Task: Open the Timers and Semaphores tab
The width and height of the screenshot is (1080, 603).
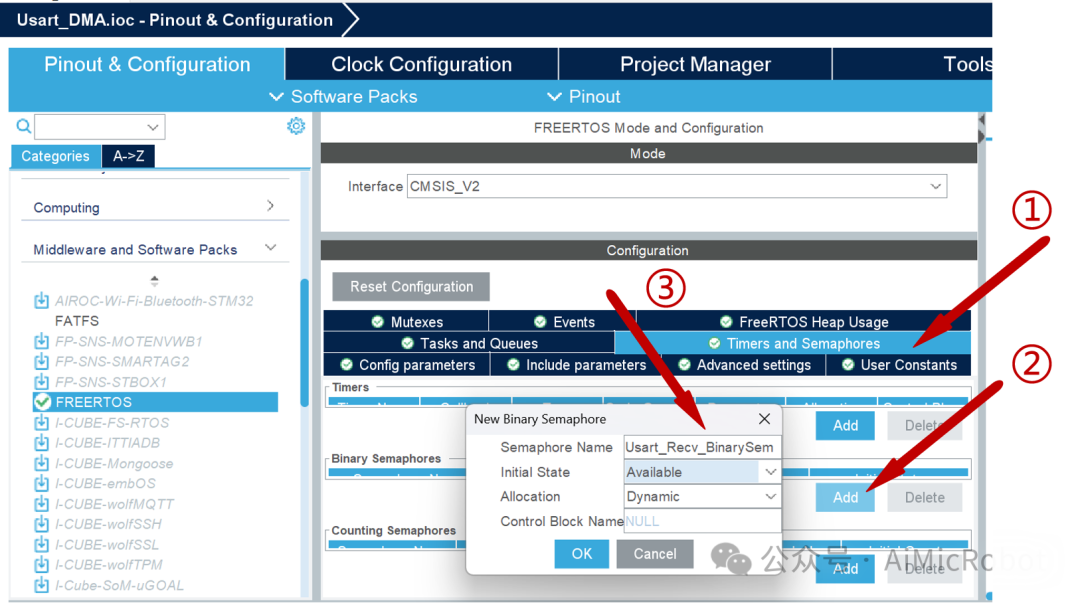Action: [793, 343]
